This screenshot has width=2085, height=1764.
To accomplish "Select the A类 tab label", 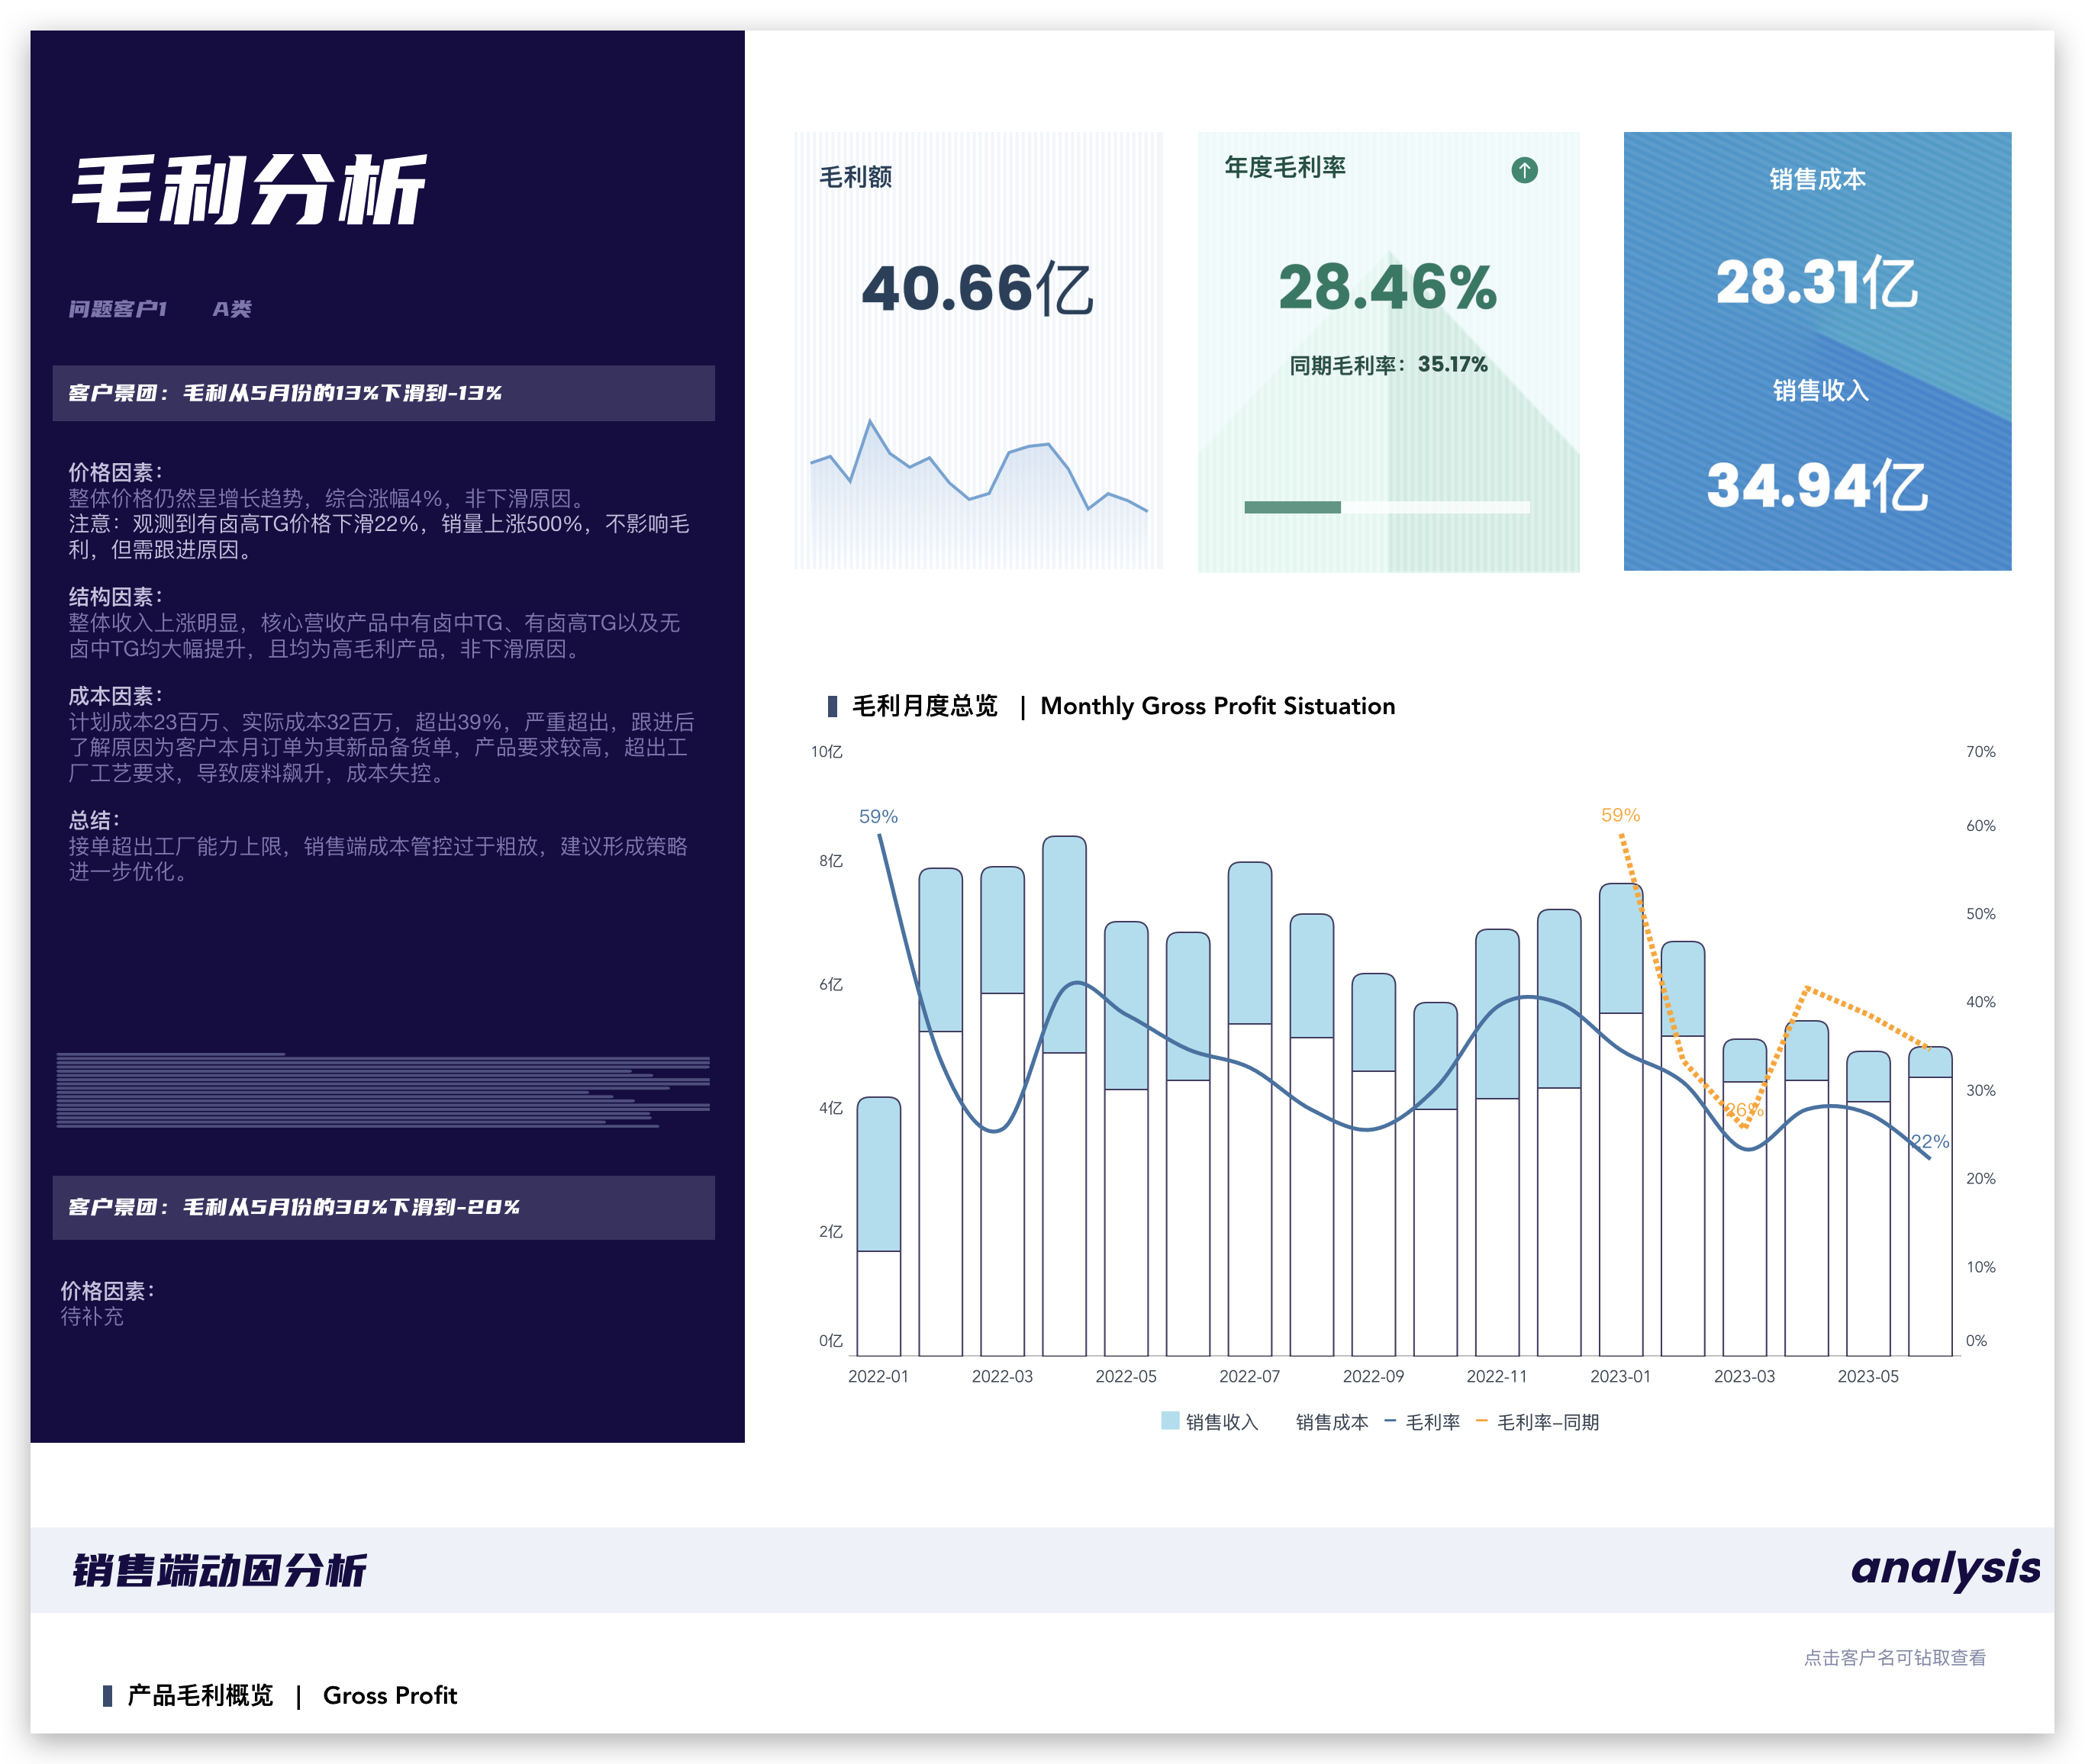I will click(x=231, y=309).
